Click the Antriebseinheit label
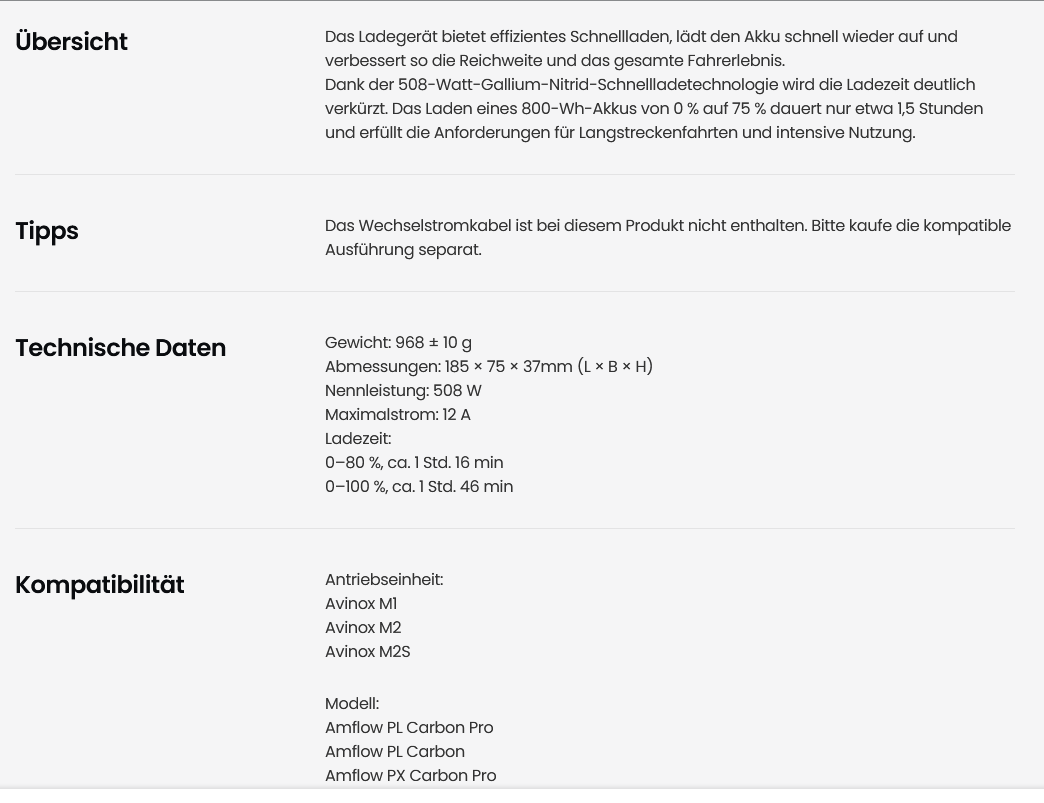The image size is (1044, 803). [384, 579]
